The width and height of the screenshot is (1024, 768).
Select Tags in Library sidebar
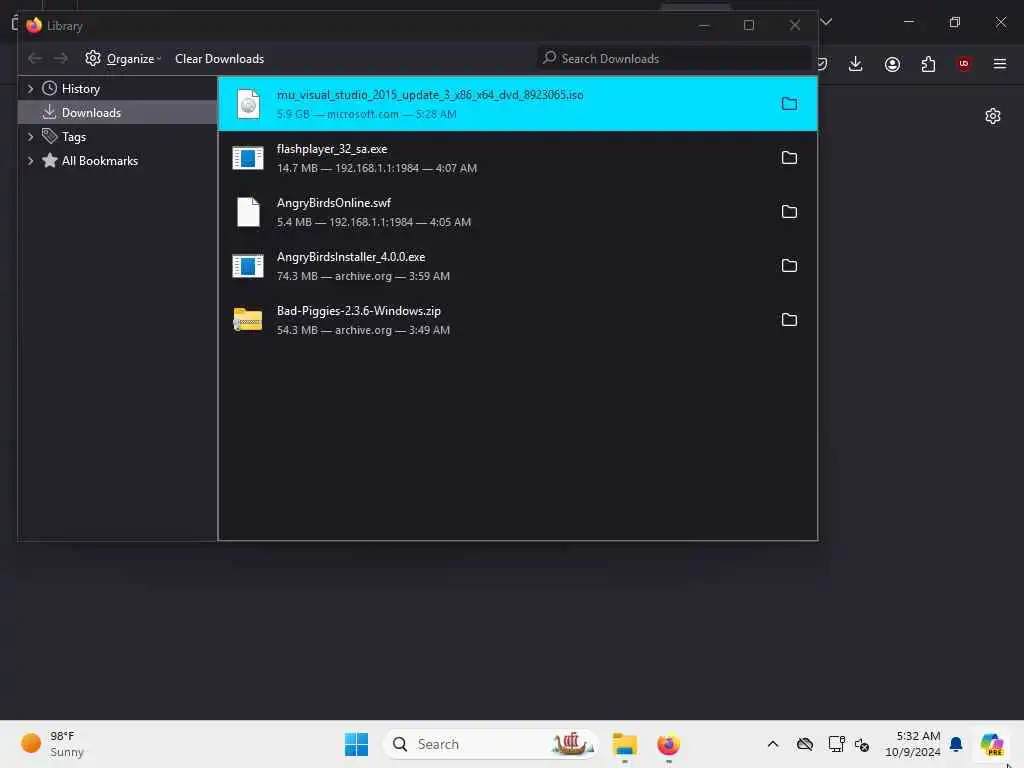[74, 137]
